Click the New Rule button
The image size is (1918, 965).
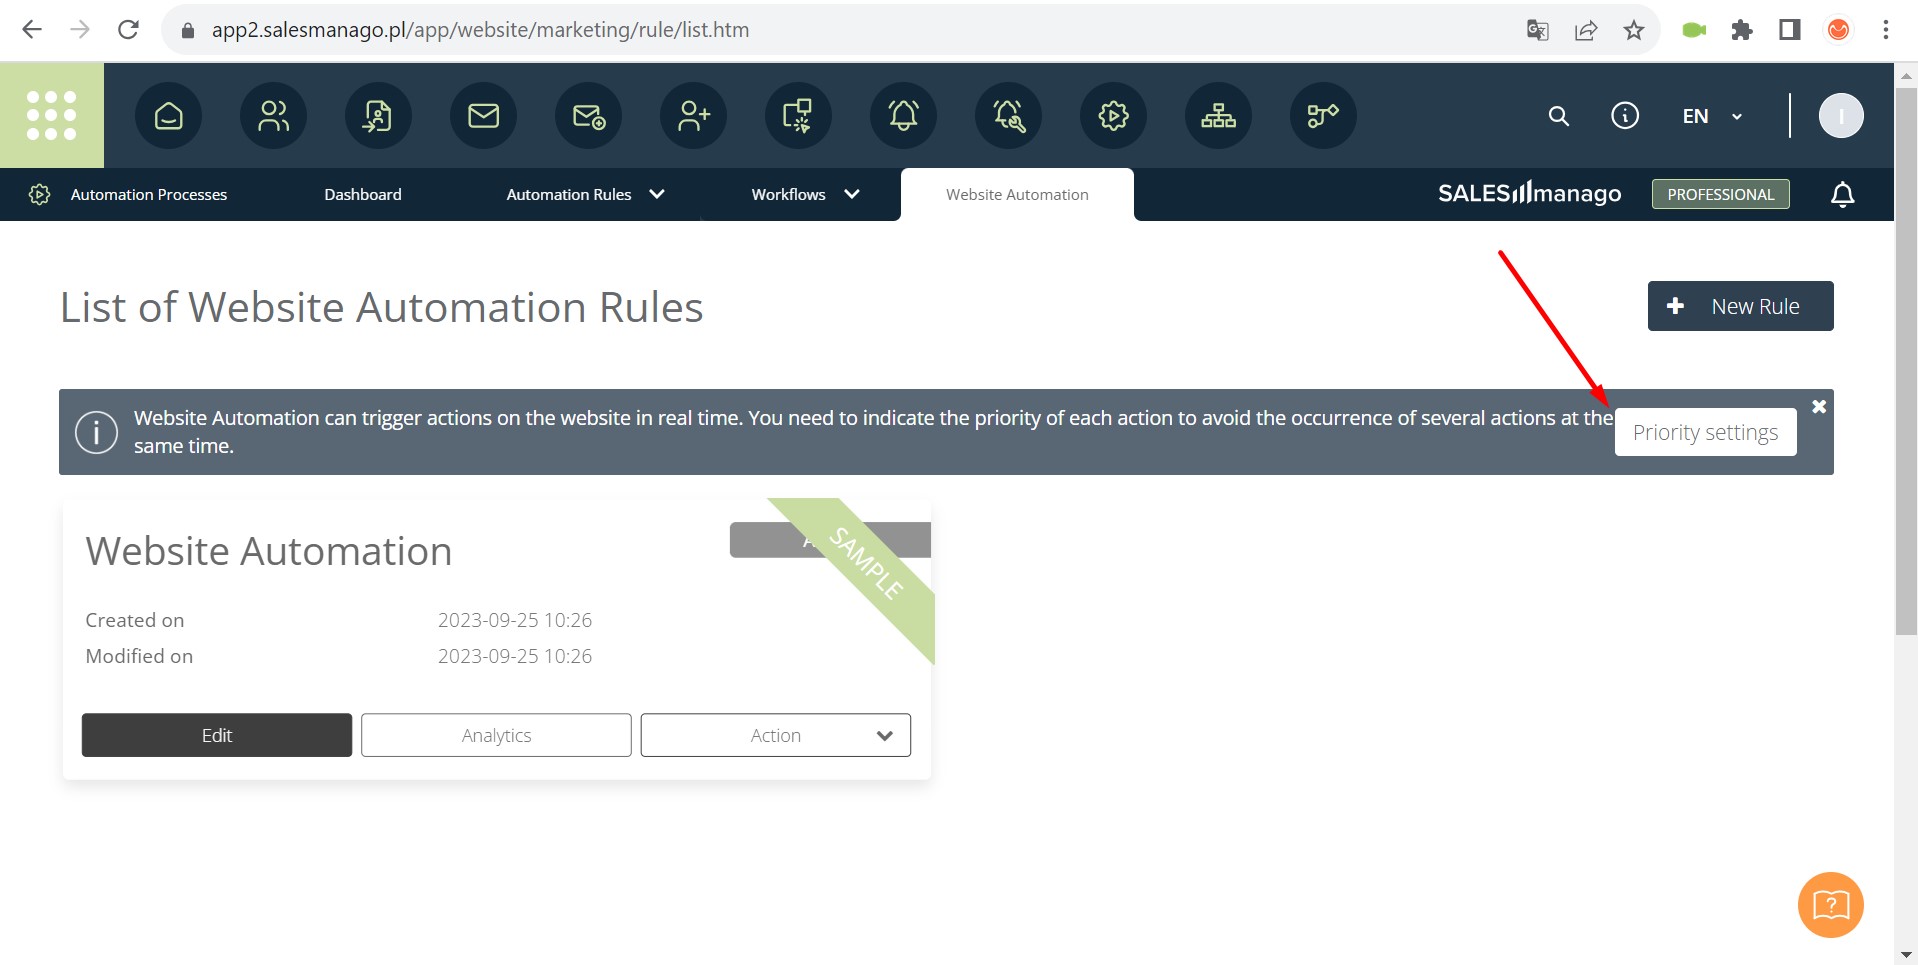1740,306
